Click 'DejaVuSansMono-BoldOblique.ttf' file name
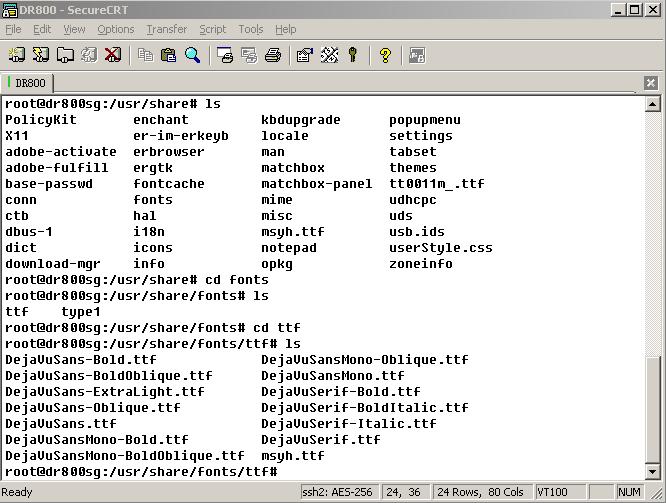Image resolution: width=666 pixels, height=503 pixels. (x=124, y=456)
